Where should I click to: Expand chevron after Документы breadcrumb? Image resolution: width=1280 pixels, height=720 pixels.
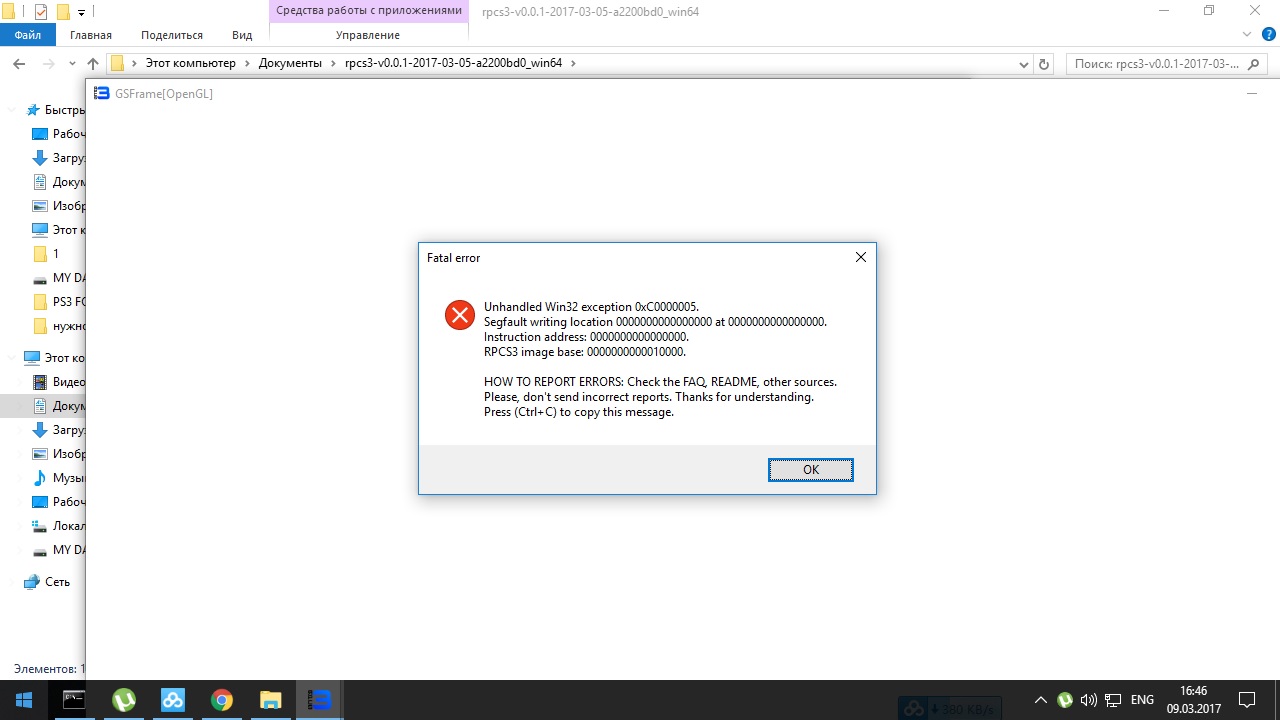(x=333, y=63)
